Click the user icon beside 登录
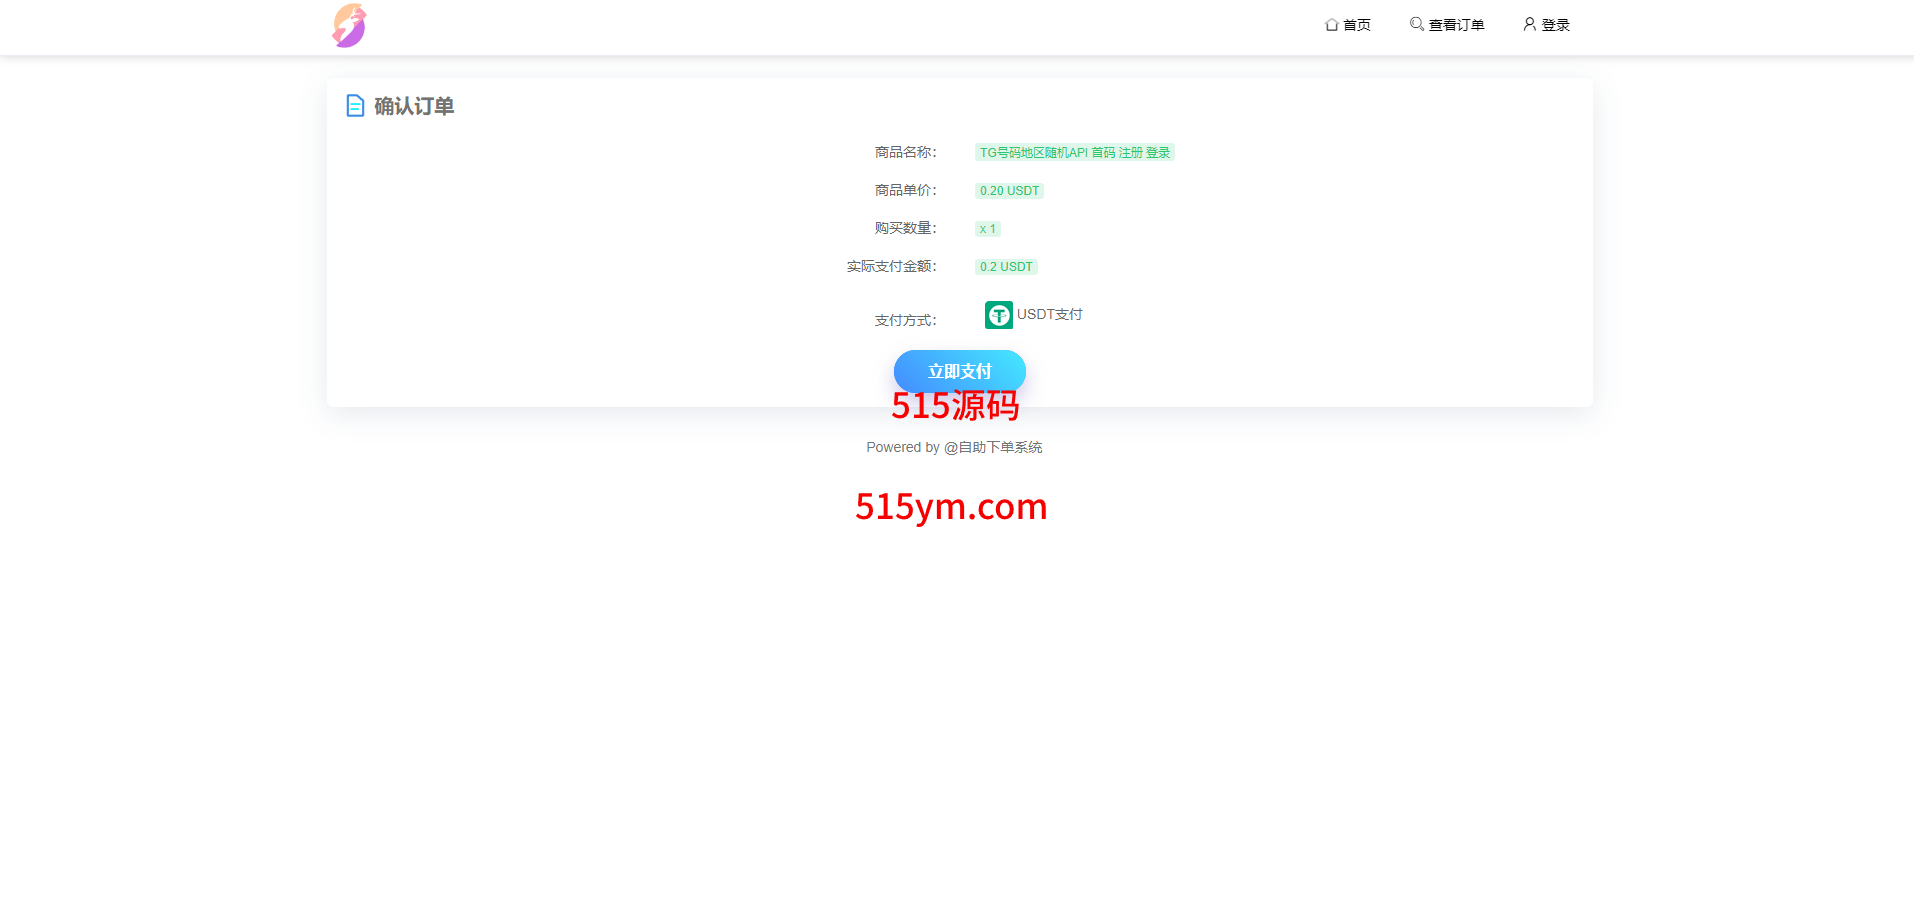Image resolution: width=1914 pixels, height=919 pixels. click(1529, 24)
